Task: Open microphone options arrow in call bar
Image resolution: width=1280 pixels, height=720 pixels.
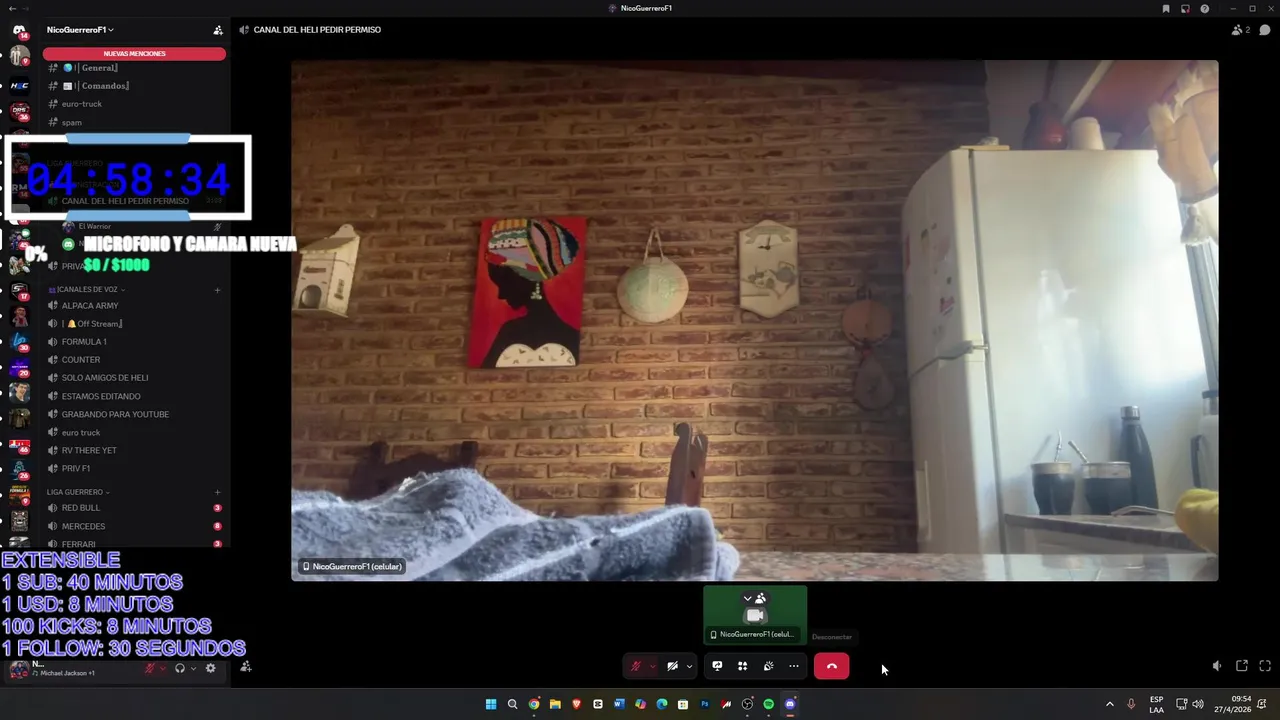Action: pos(652,666)
